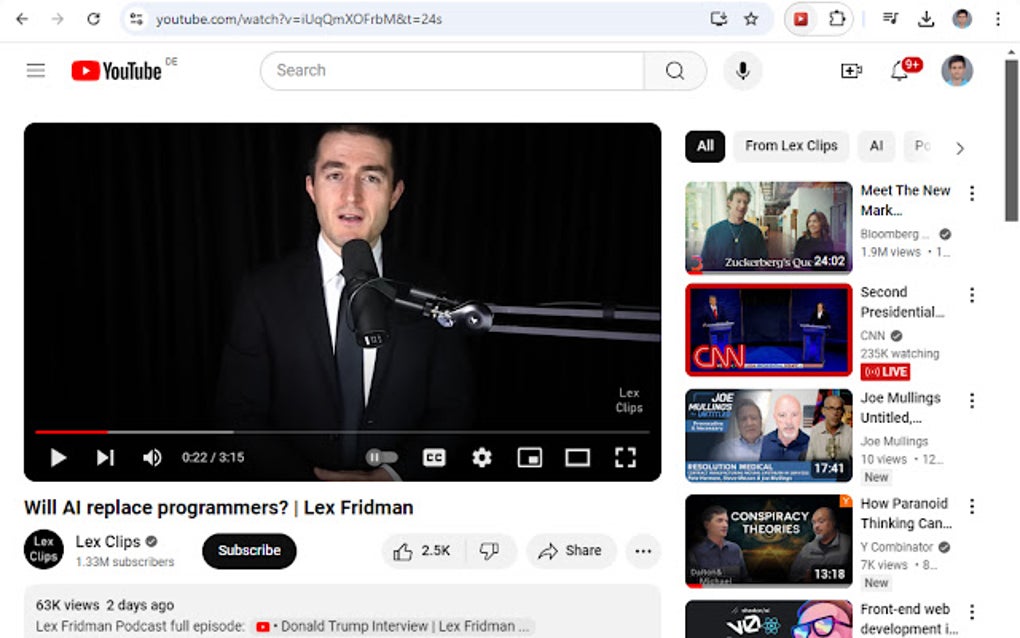
Task: Enable subtitles via the CC icon
Action: (x=434, y=457)
